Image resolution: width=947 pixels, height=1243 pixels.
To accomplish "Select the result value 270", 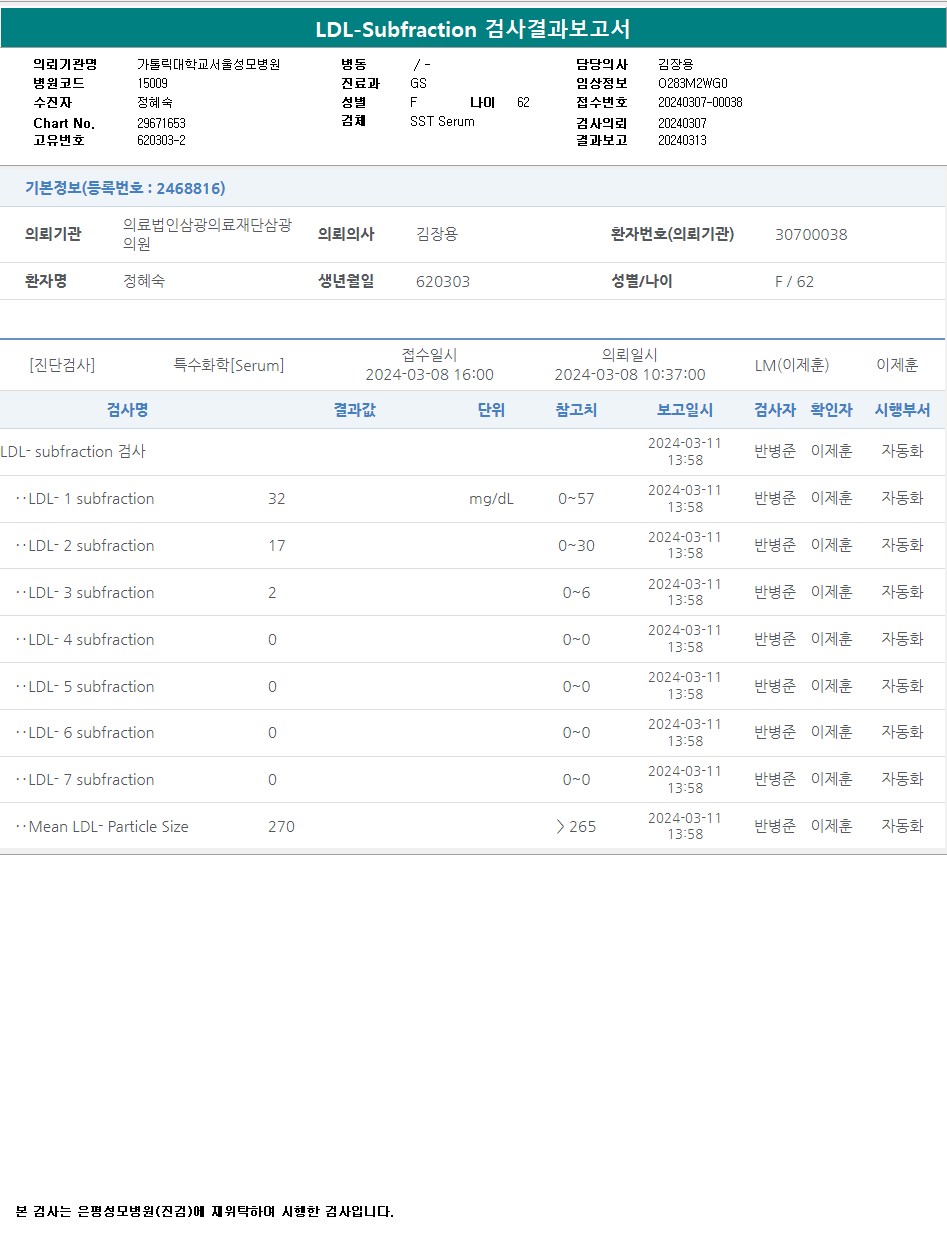I will (x=281, y=827).
